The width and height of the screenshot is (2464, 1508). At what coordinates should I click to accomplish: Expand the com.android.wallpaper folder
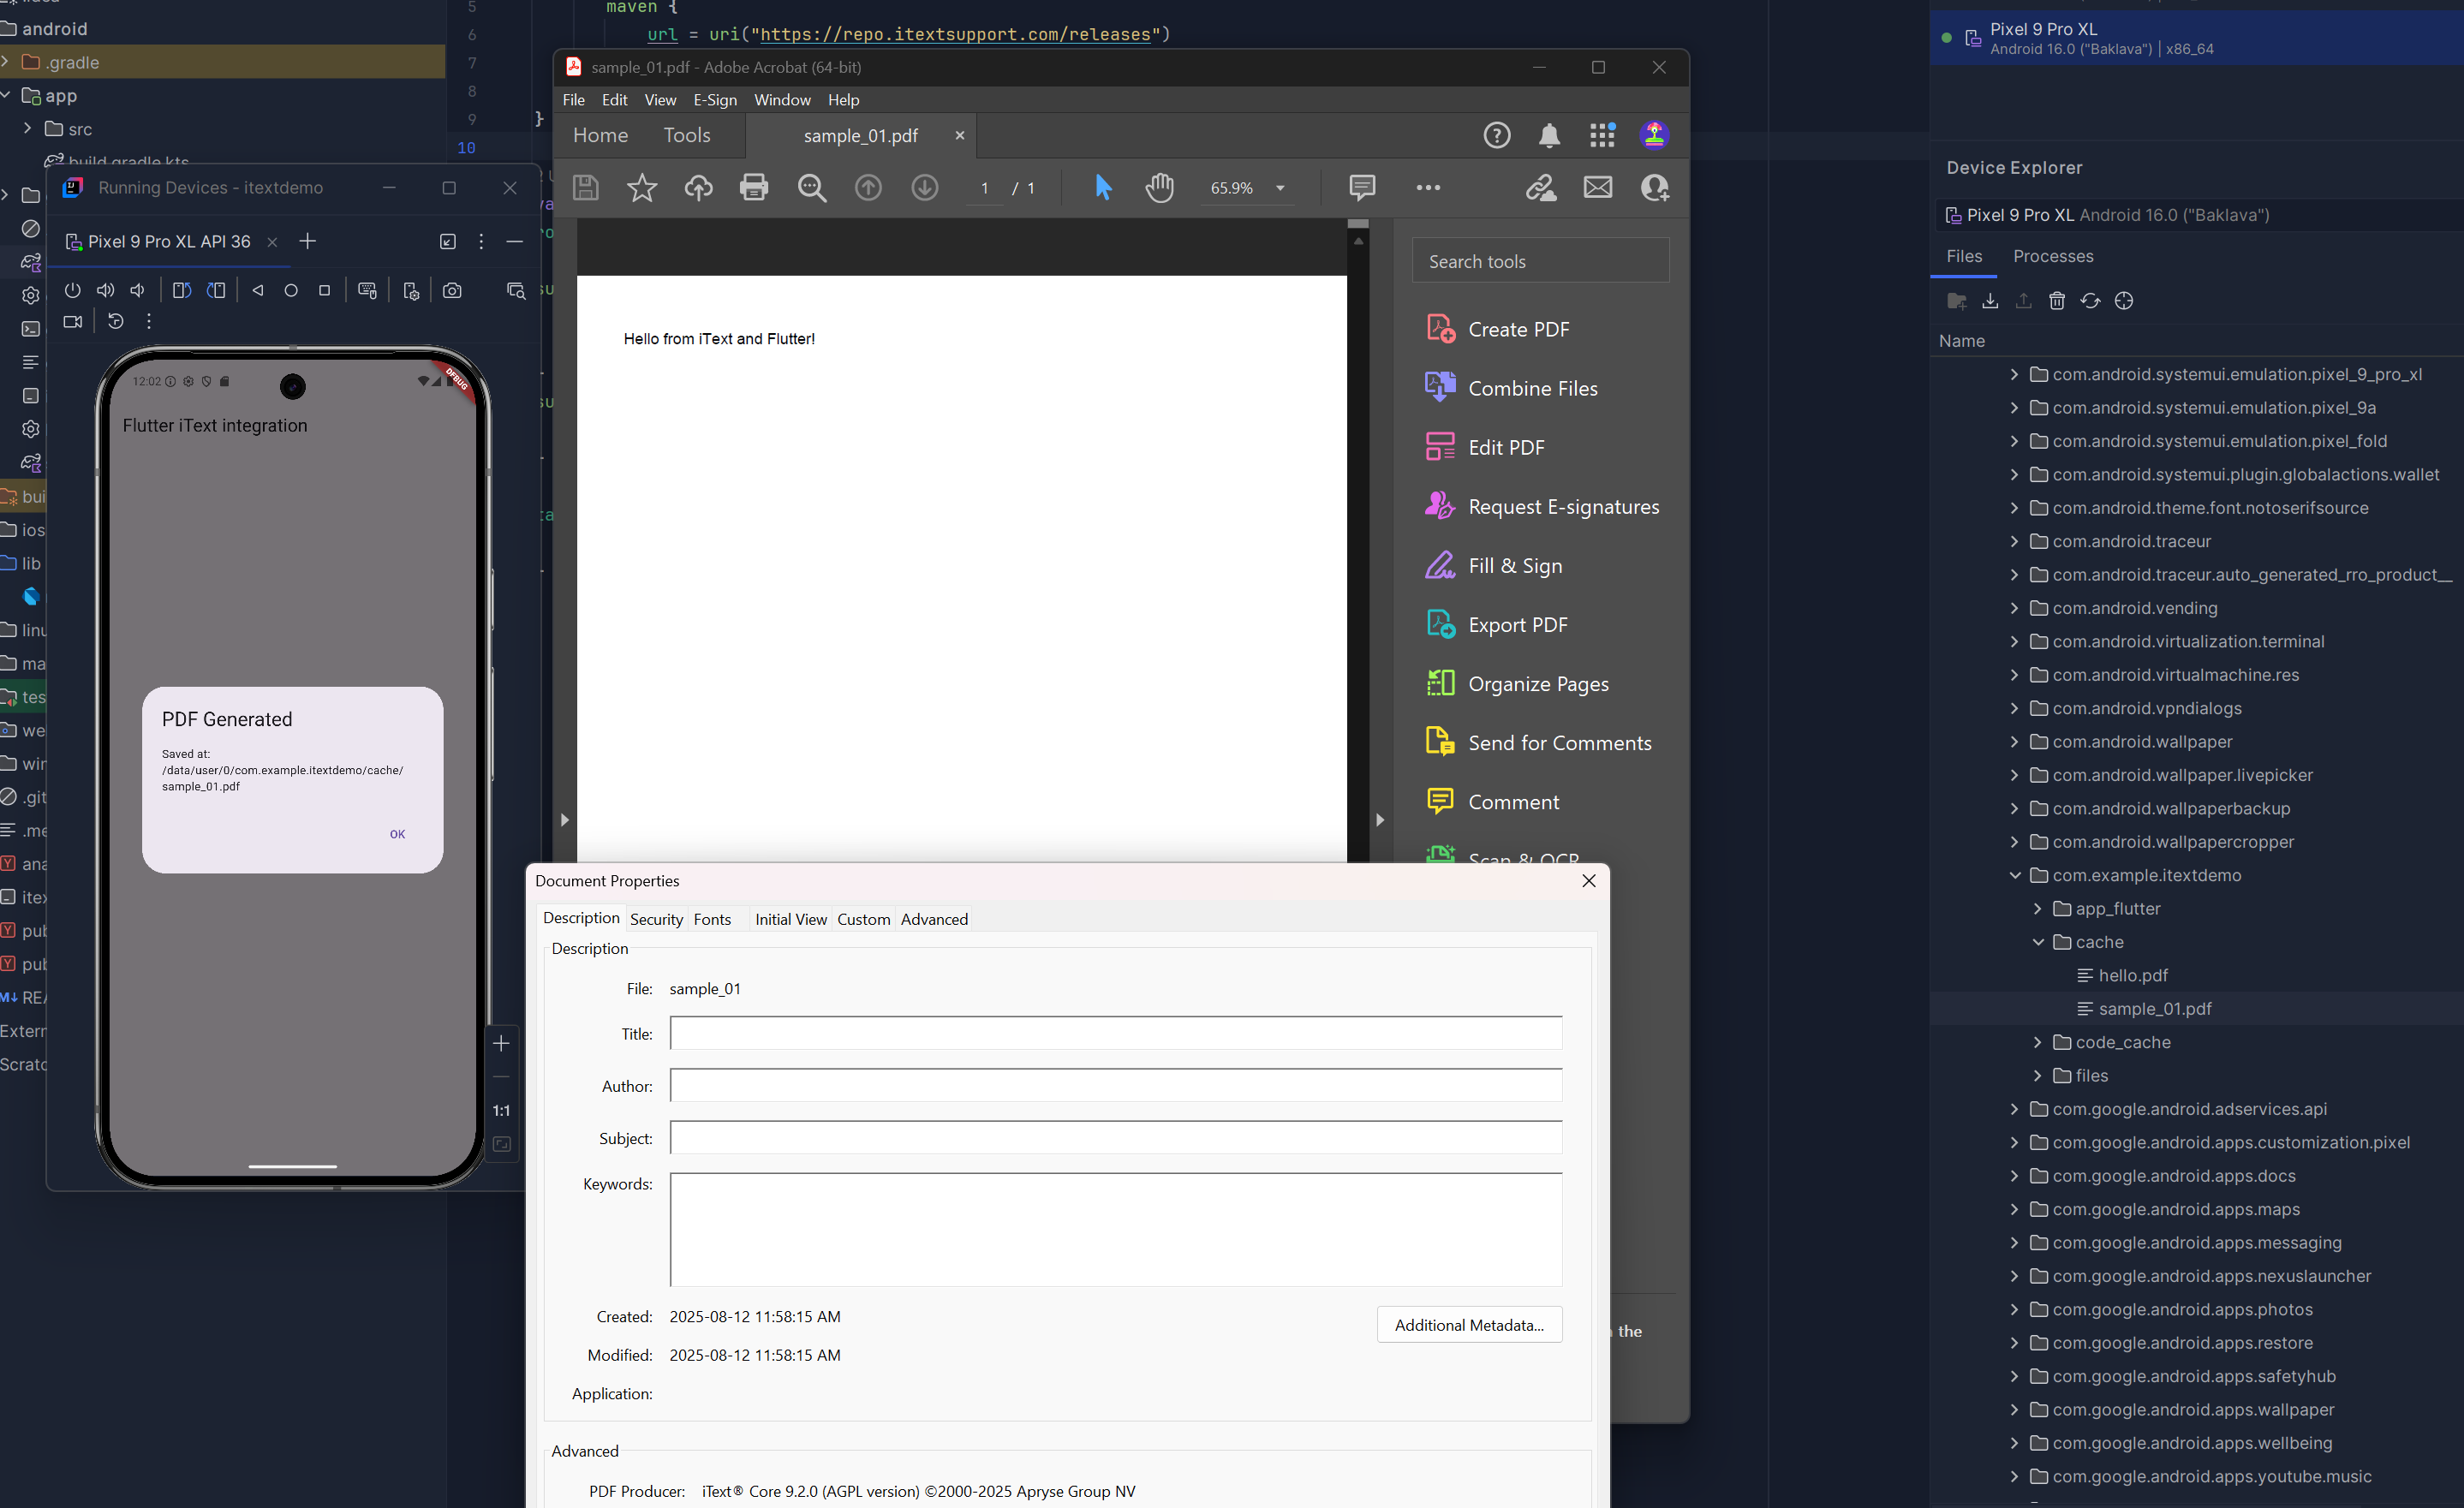tap(2014, 741)
